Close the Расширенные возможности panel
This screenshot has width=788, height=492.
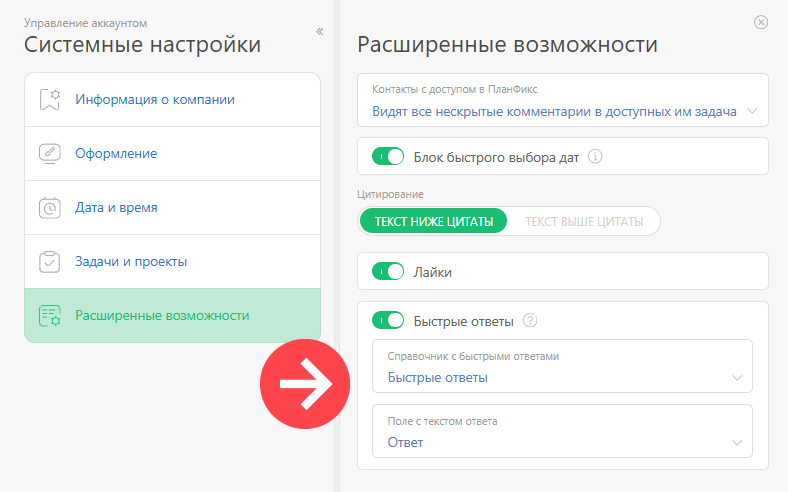[761, 22]
